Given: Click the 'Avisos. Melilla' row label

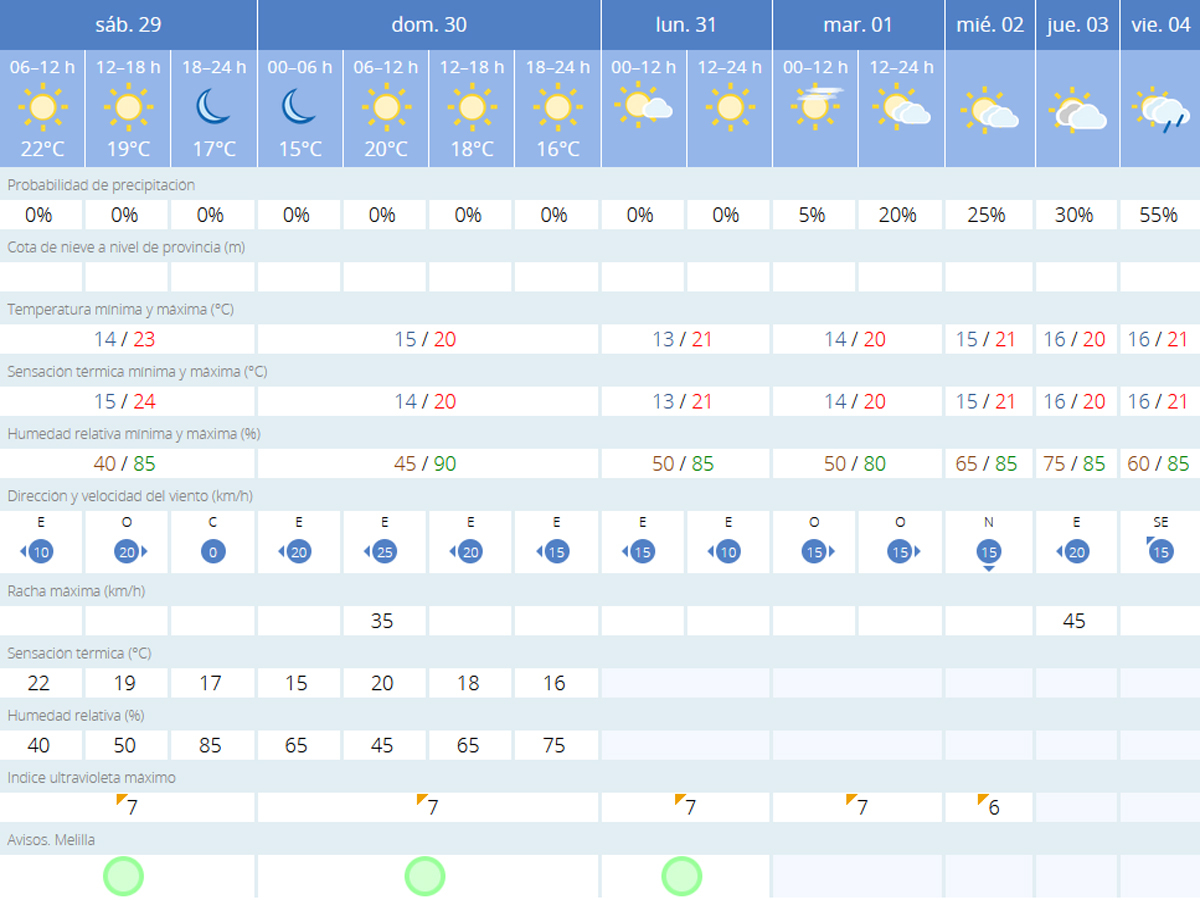Looking at the screenshot, I should pyautogui.click(x=51, y=840).
